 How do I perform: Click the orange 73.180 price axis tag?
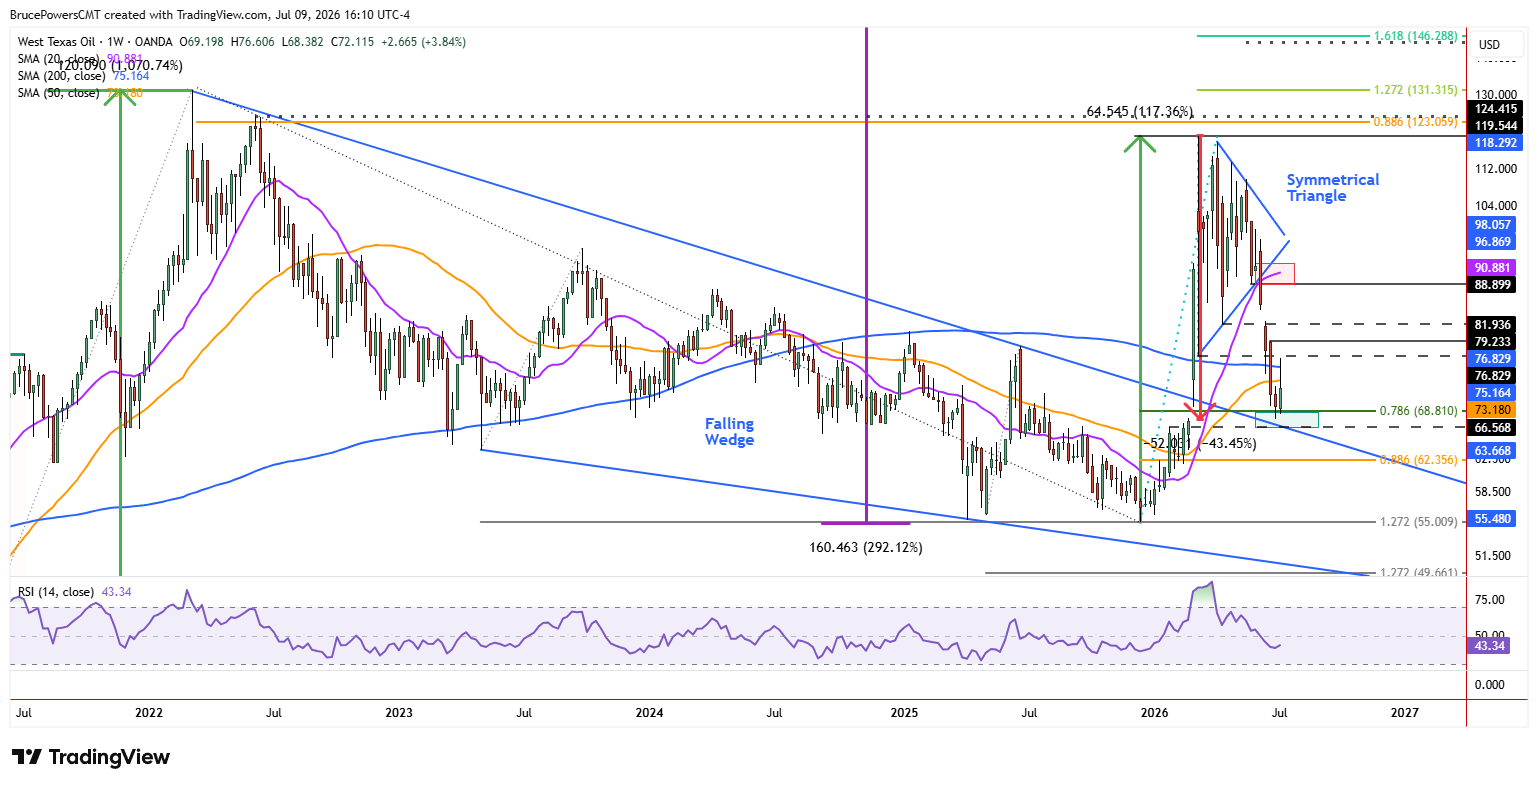pos(1494,410)
